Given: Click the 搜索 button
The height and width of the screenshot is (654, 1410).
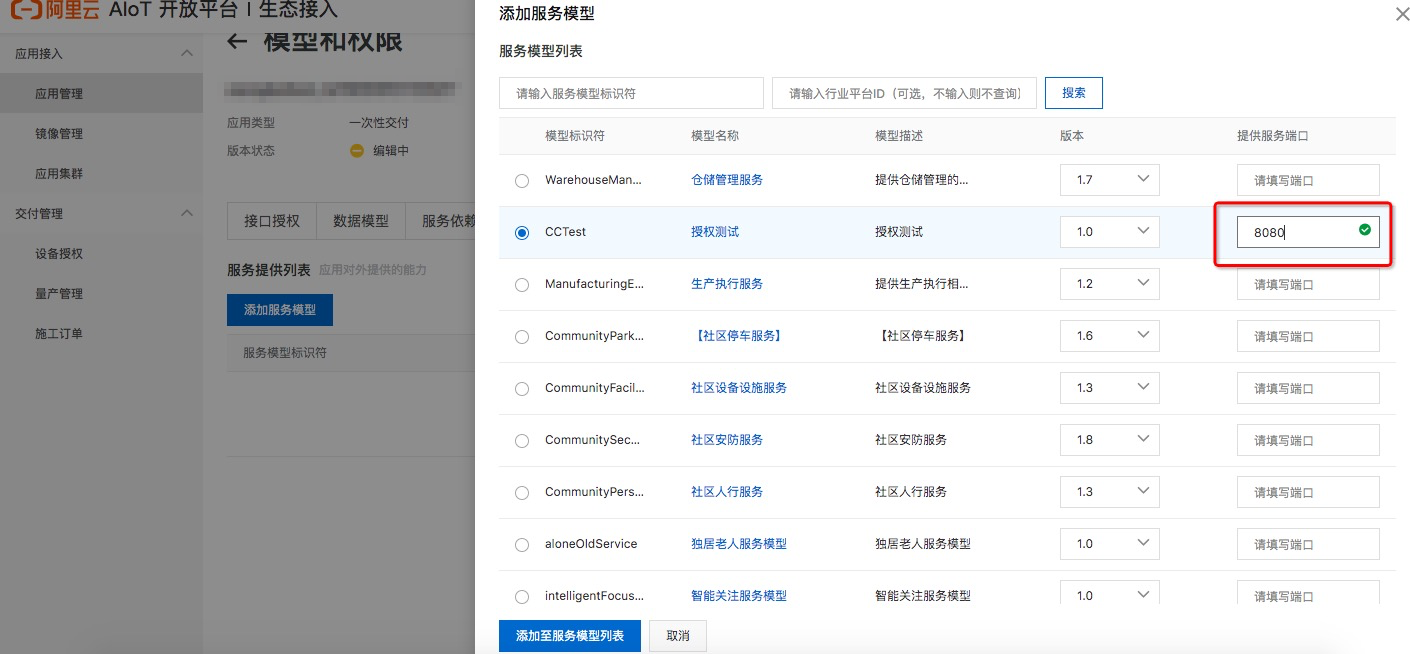Looking at the screenshot, I should coord(1074,93).
